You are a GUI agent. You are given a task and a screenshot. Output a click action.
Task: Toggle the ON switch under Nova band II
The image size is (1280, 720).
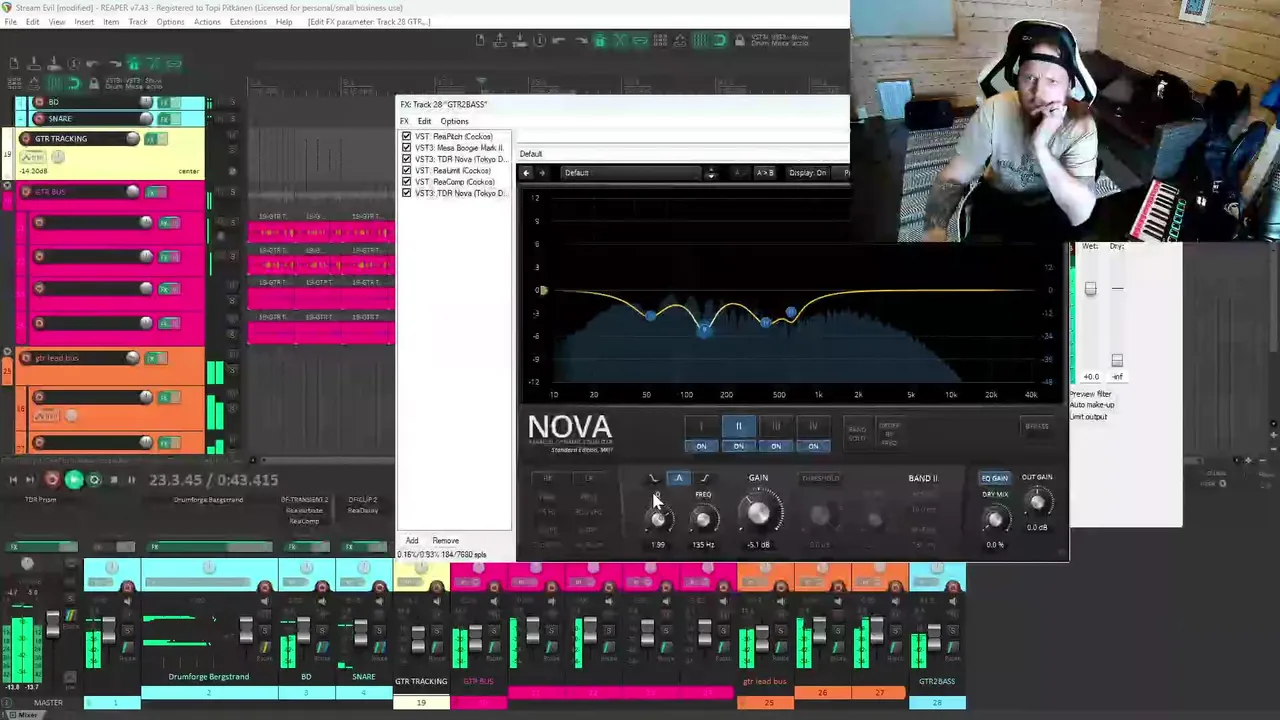coord(738,446)
